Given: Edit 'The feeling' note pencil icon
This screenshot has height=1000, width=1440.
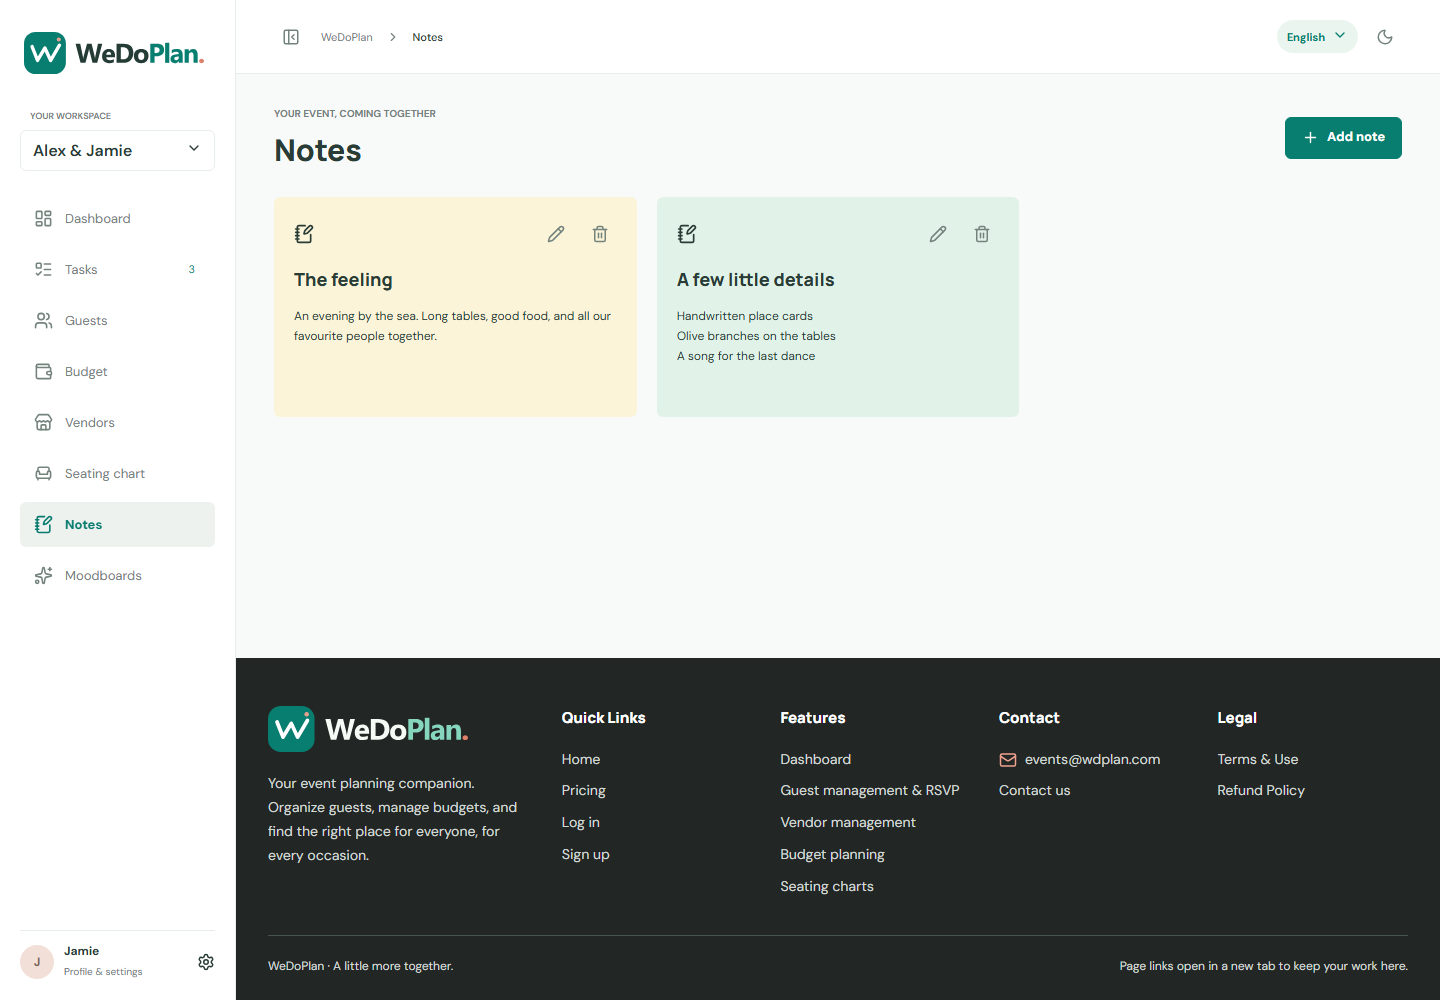Looking at the screenshot, I should click(556, 234).
